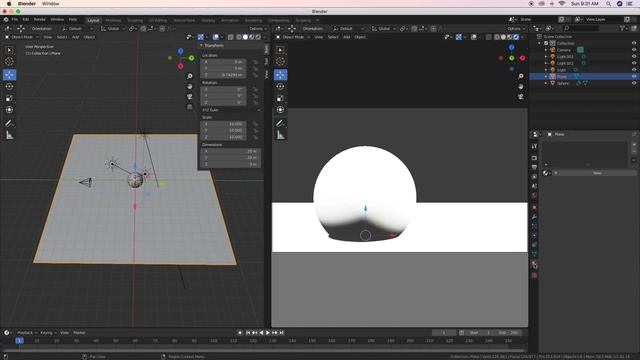The width and height of the screenshot is (640, 360).
Task: Hide Sphere with its eye icon
Action: [x=634, y=83]
